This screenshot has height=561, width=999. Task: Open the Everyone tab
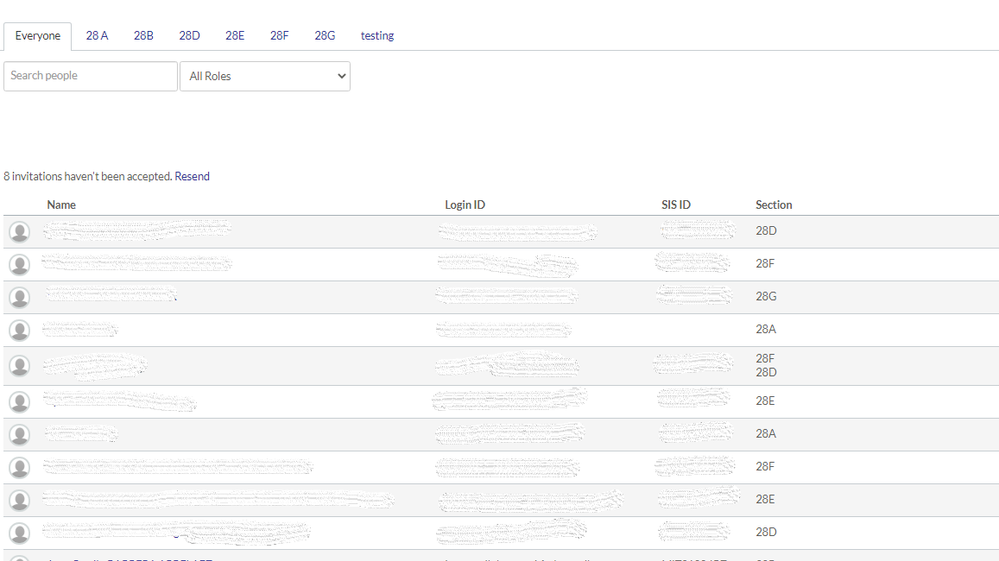tap(38, 36)
